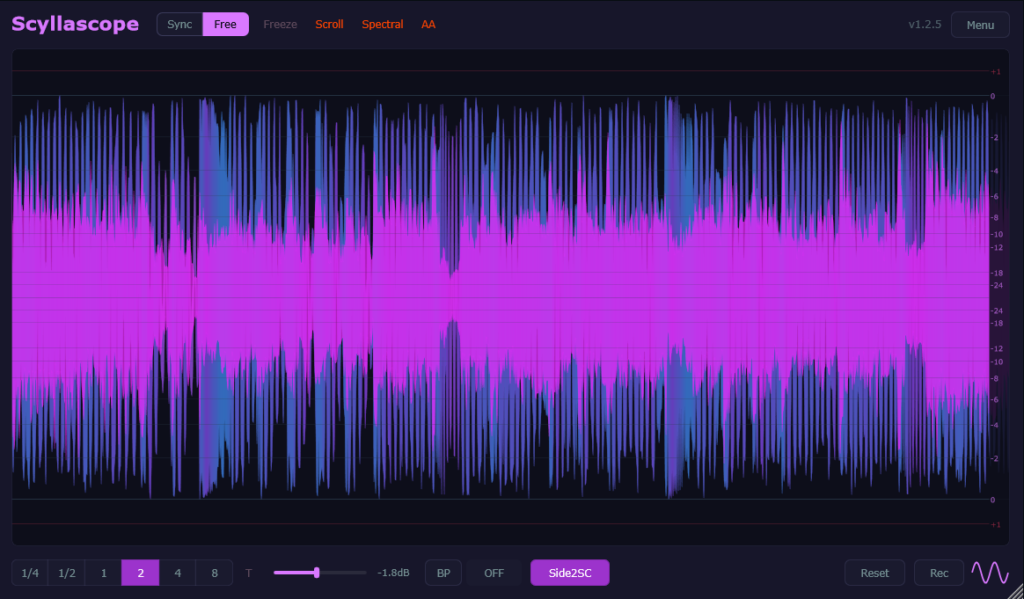Click the threshold slider handle
This screenshot has height=599, width=1024.
[317, 573]
